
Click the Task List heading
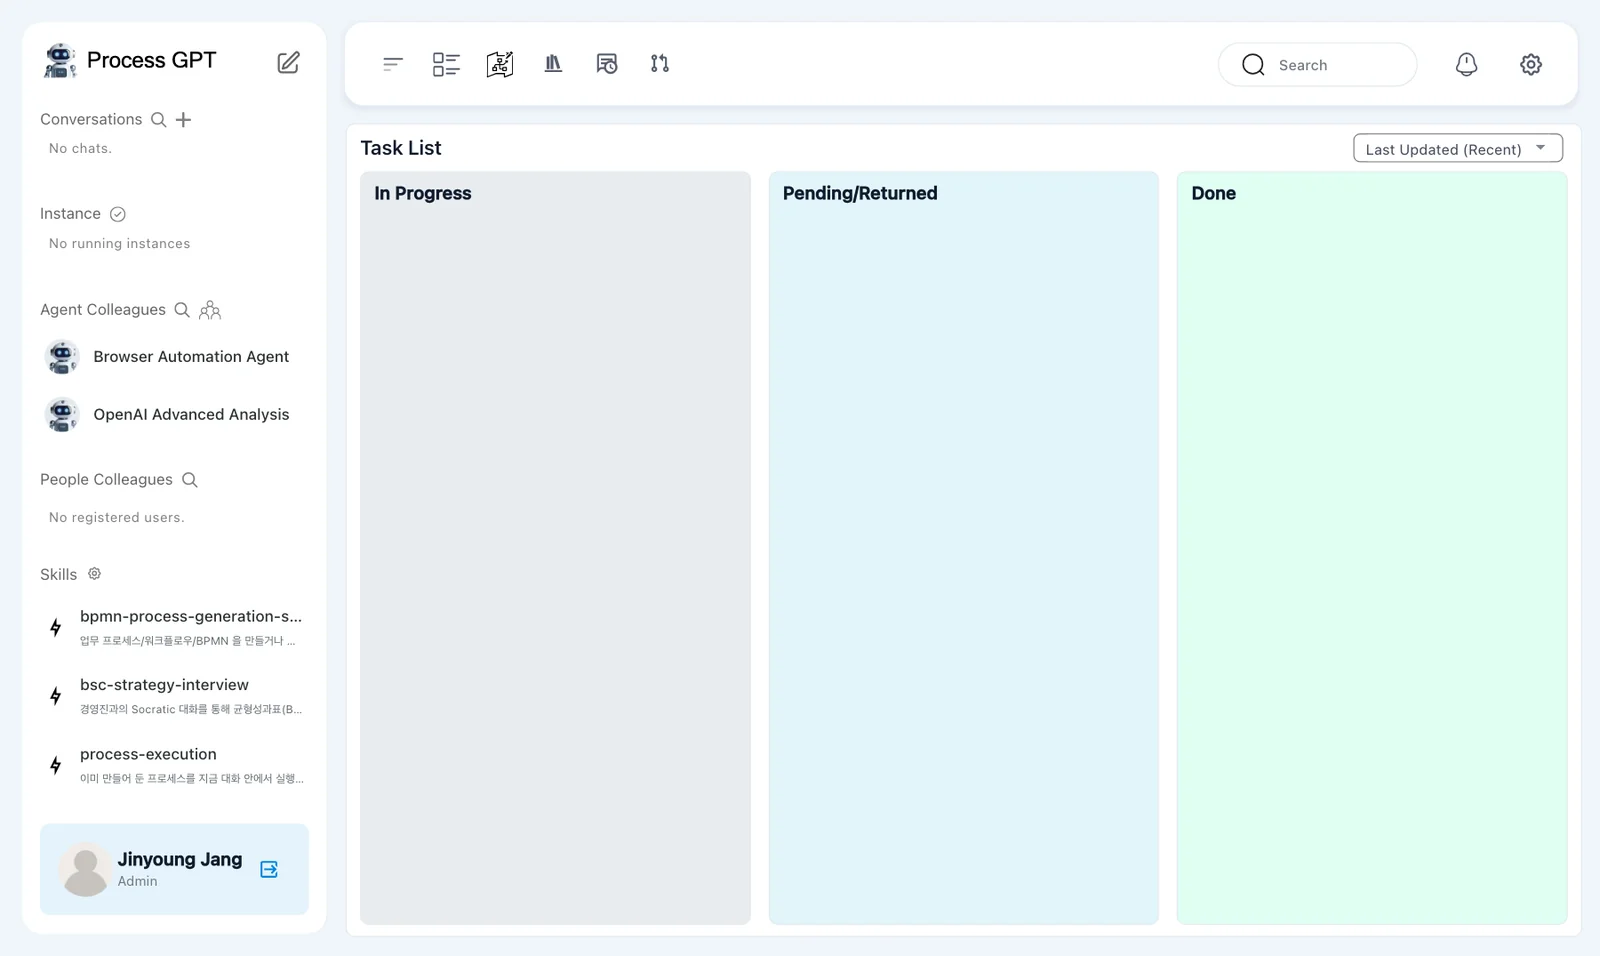tap(401, 148)
